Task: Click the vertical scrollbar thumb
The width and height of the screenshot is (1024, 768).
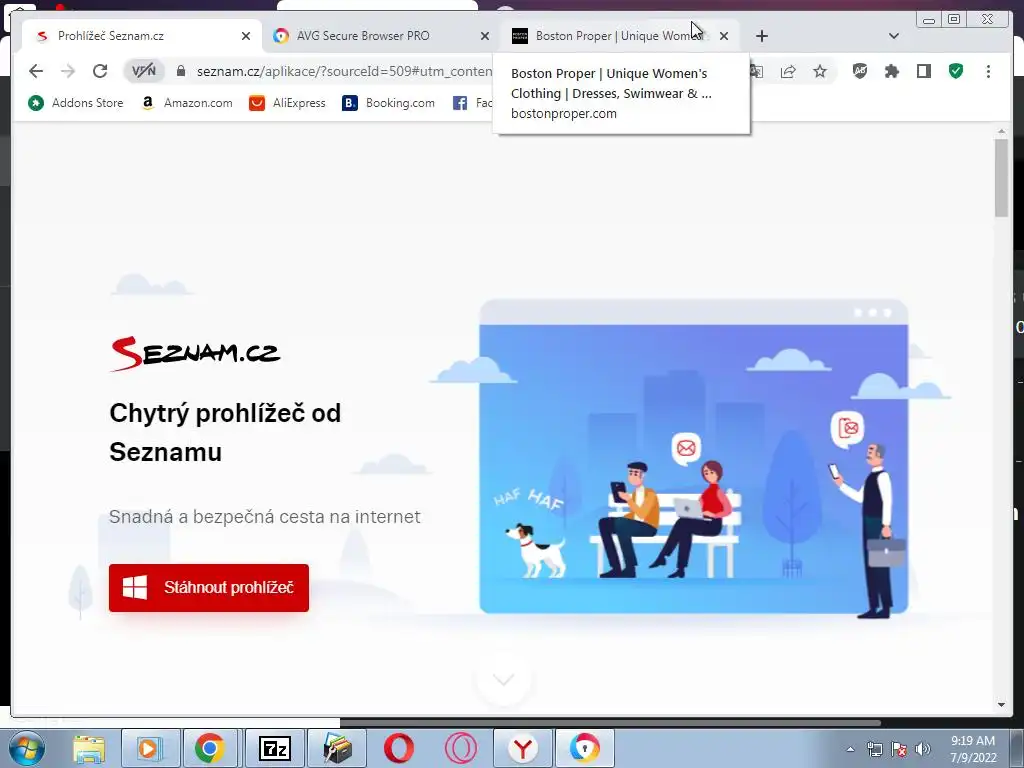Action: (x=1002, y=178)
